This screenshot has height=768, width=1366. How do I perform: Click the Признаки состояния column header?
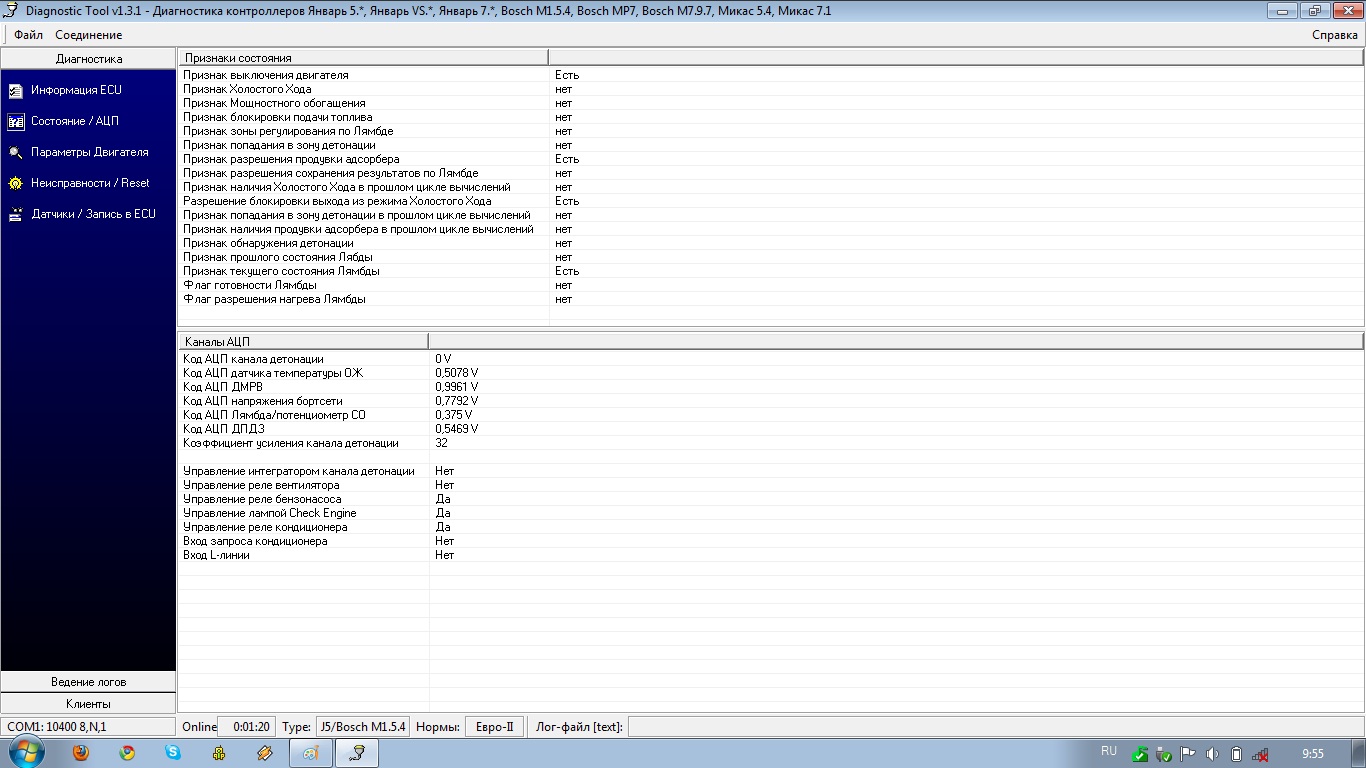pyautogui.click(x=363, y=58)
